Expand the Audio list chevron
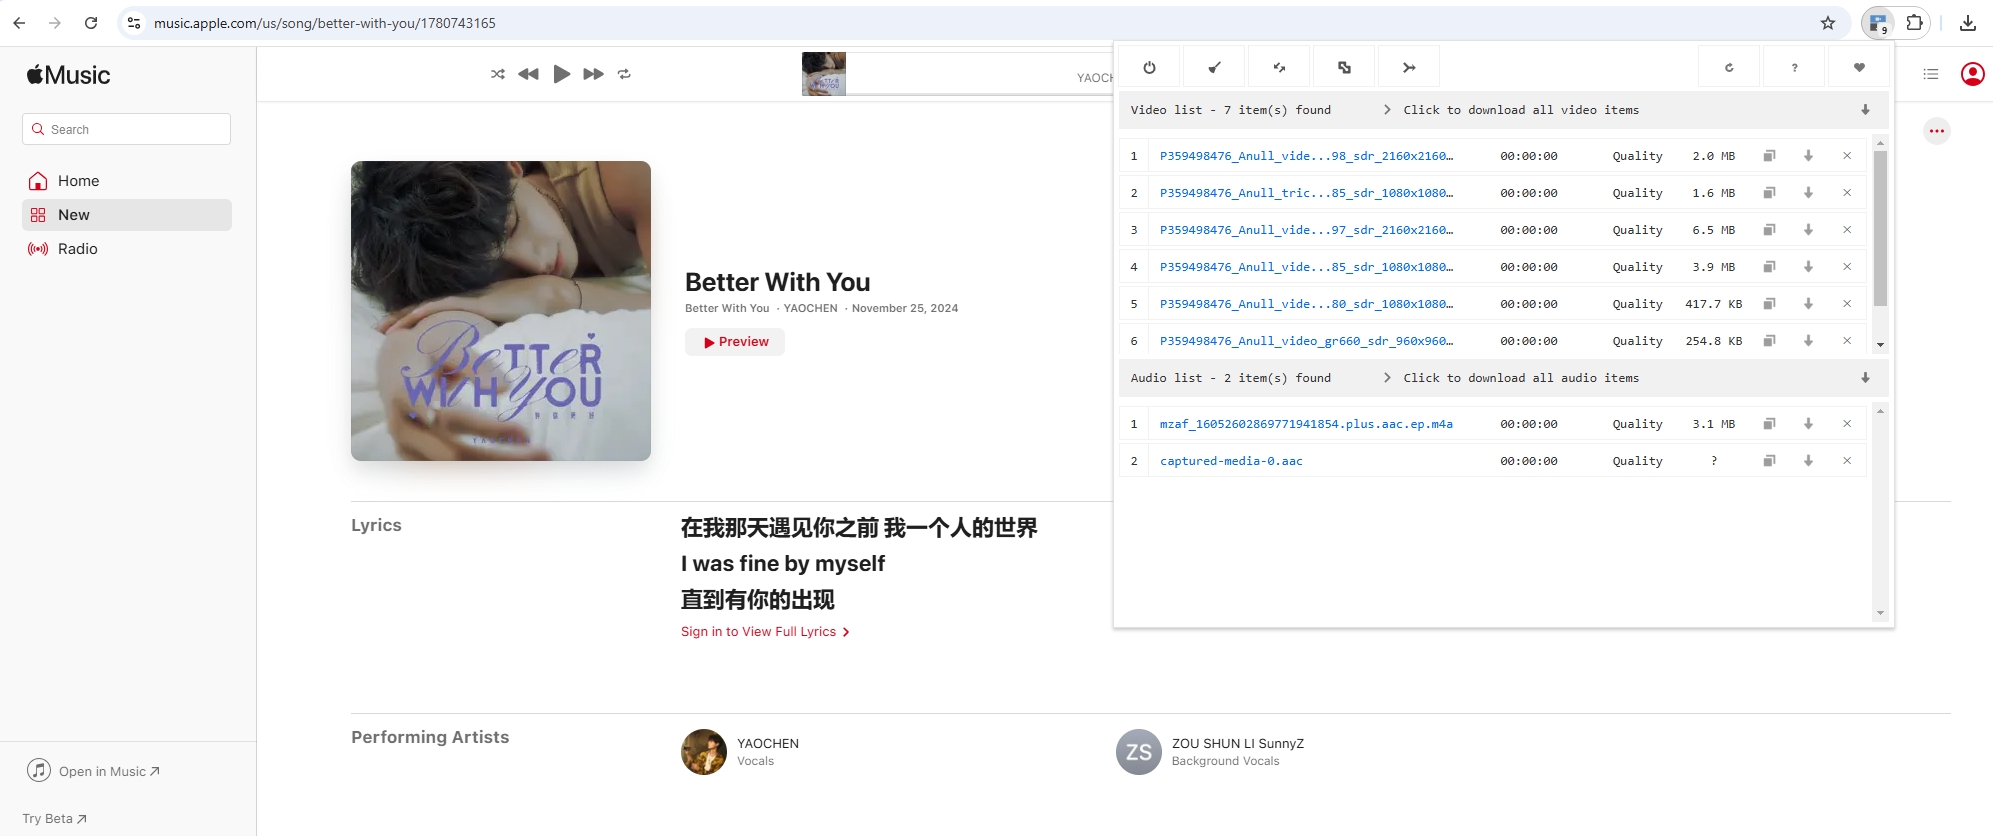1993x836 pixels. (1387, 378)
